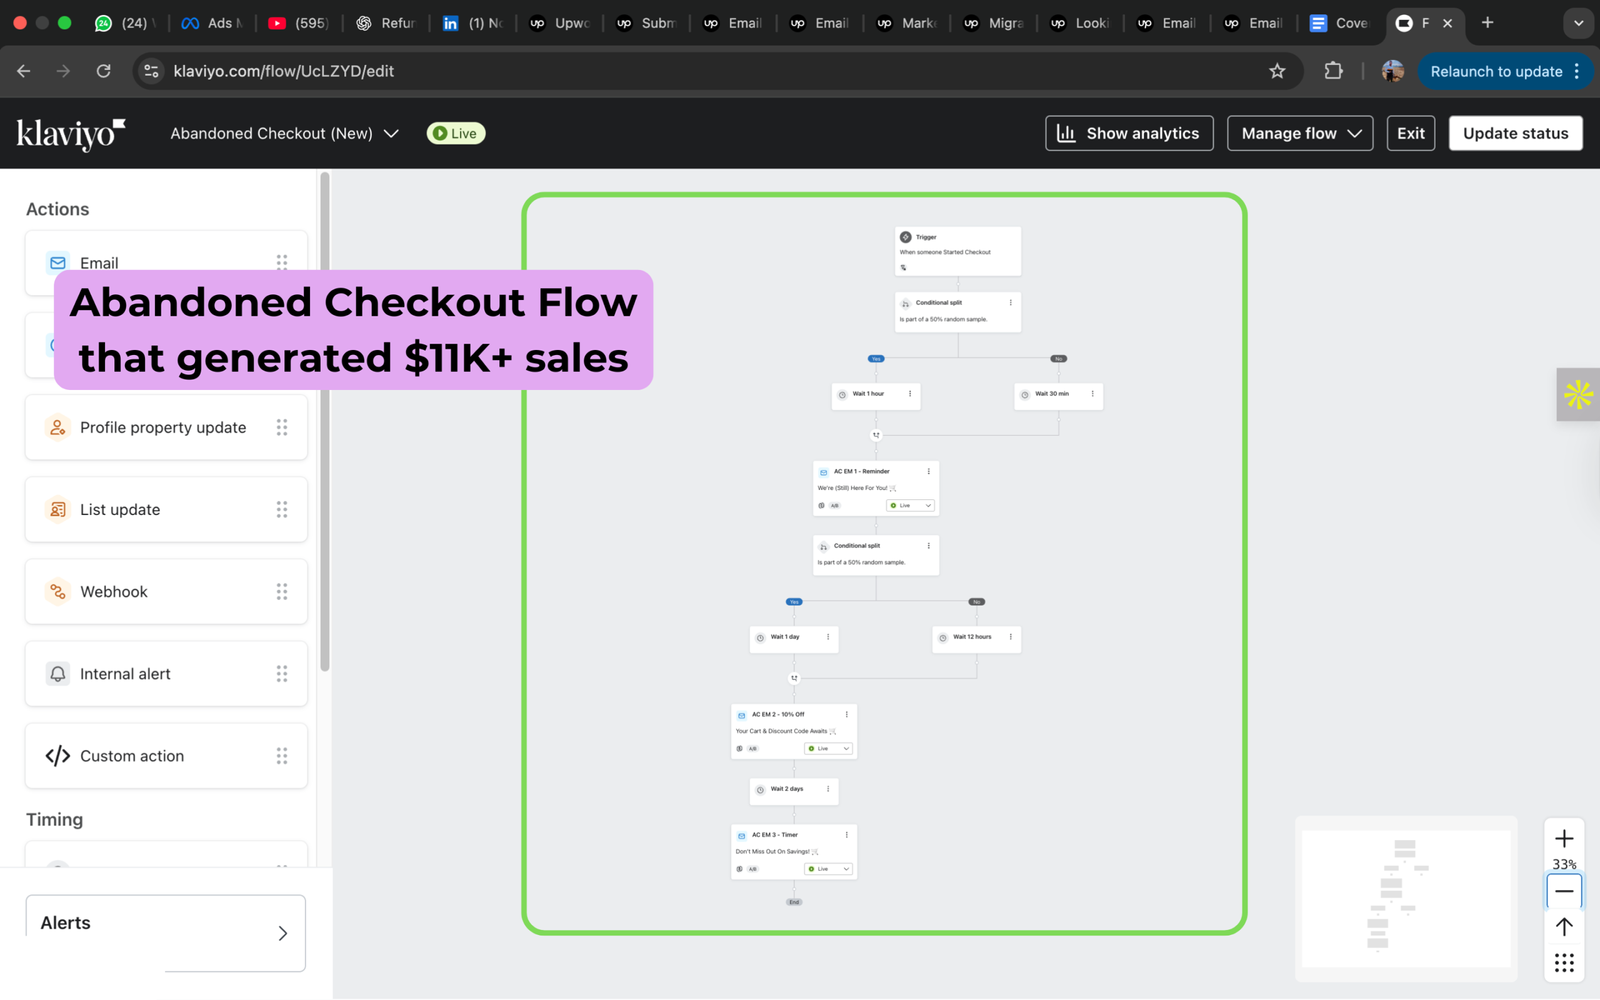Click the Custom action code icon
Screen dimensions: 1600x1000
pyautogui.click(x=58, y=756)
